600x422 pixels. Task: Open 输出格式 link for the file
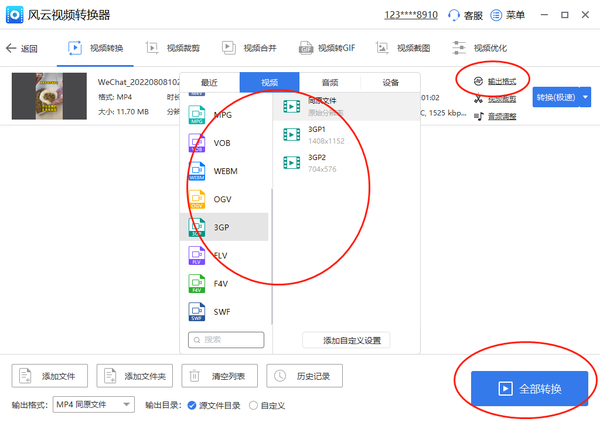(x=502, y=81)
